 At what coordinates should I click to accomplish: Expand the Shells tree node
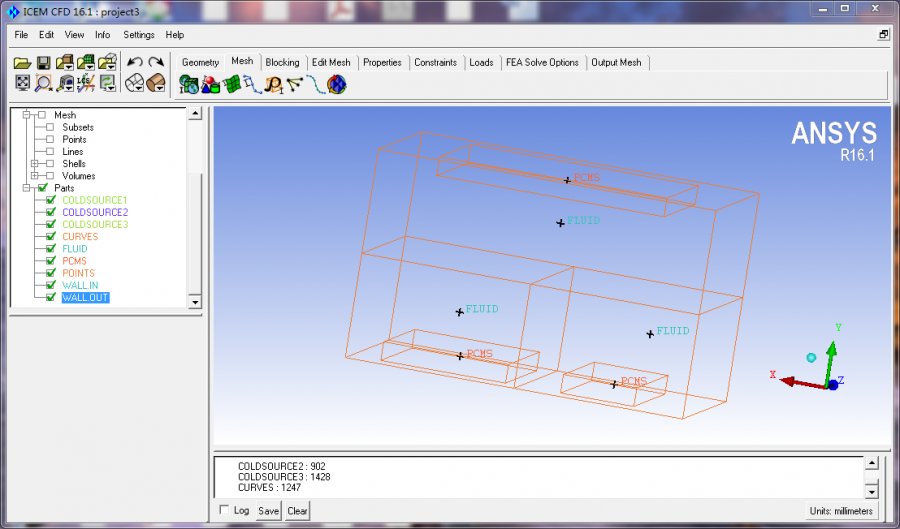click(x=35, y=164)
